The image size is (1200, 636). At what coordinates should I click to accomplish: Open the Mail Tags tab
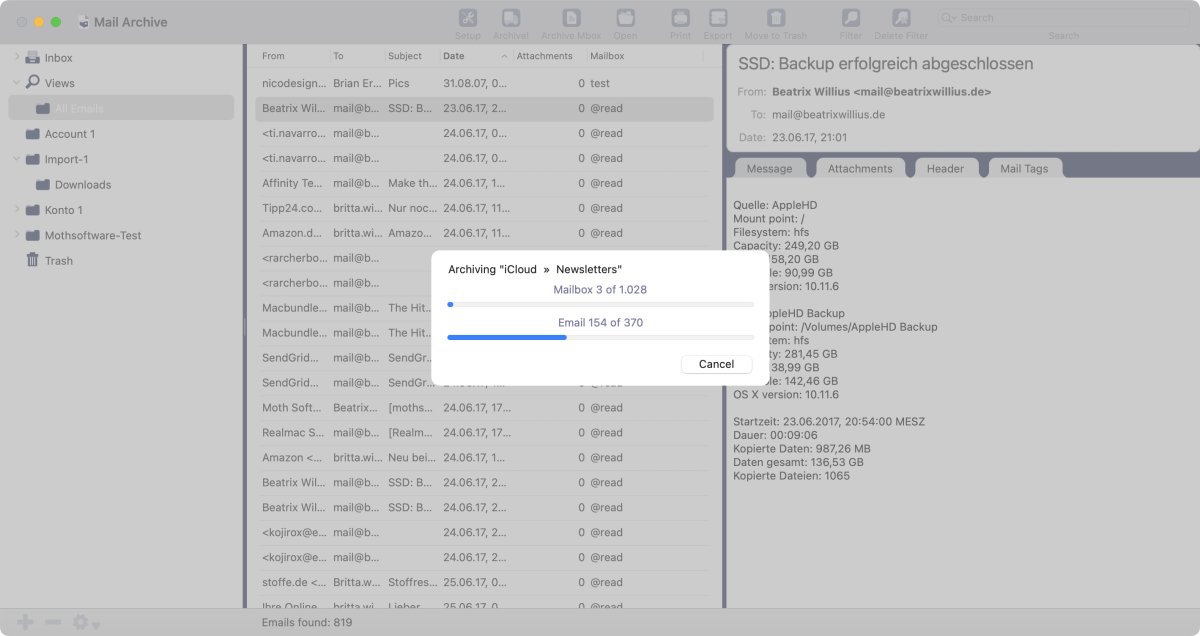click(1024, 168)
